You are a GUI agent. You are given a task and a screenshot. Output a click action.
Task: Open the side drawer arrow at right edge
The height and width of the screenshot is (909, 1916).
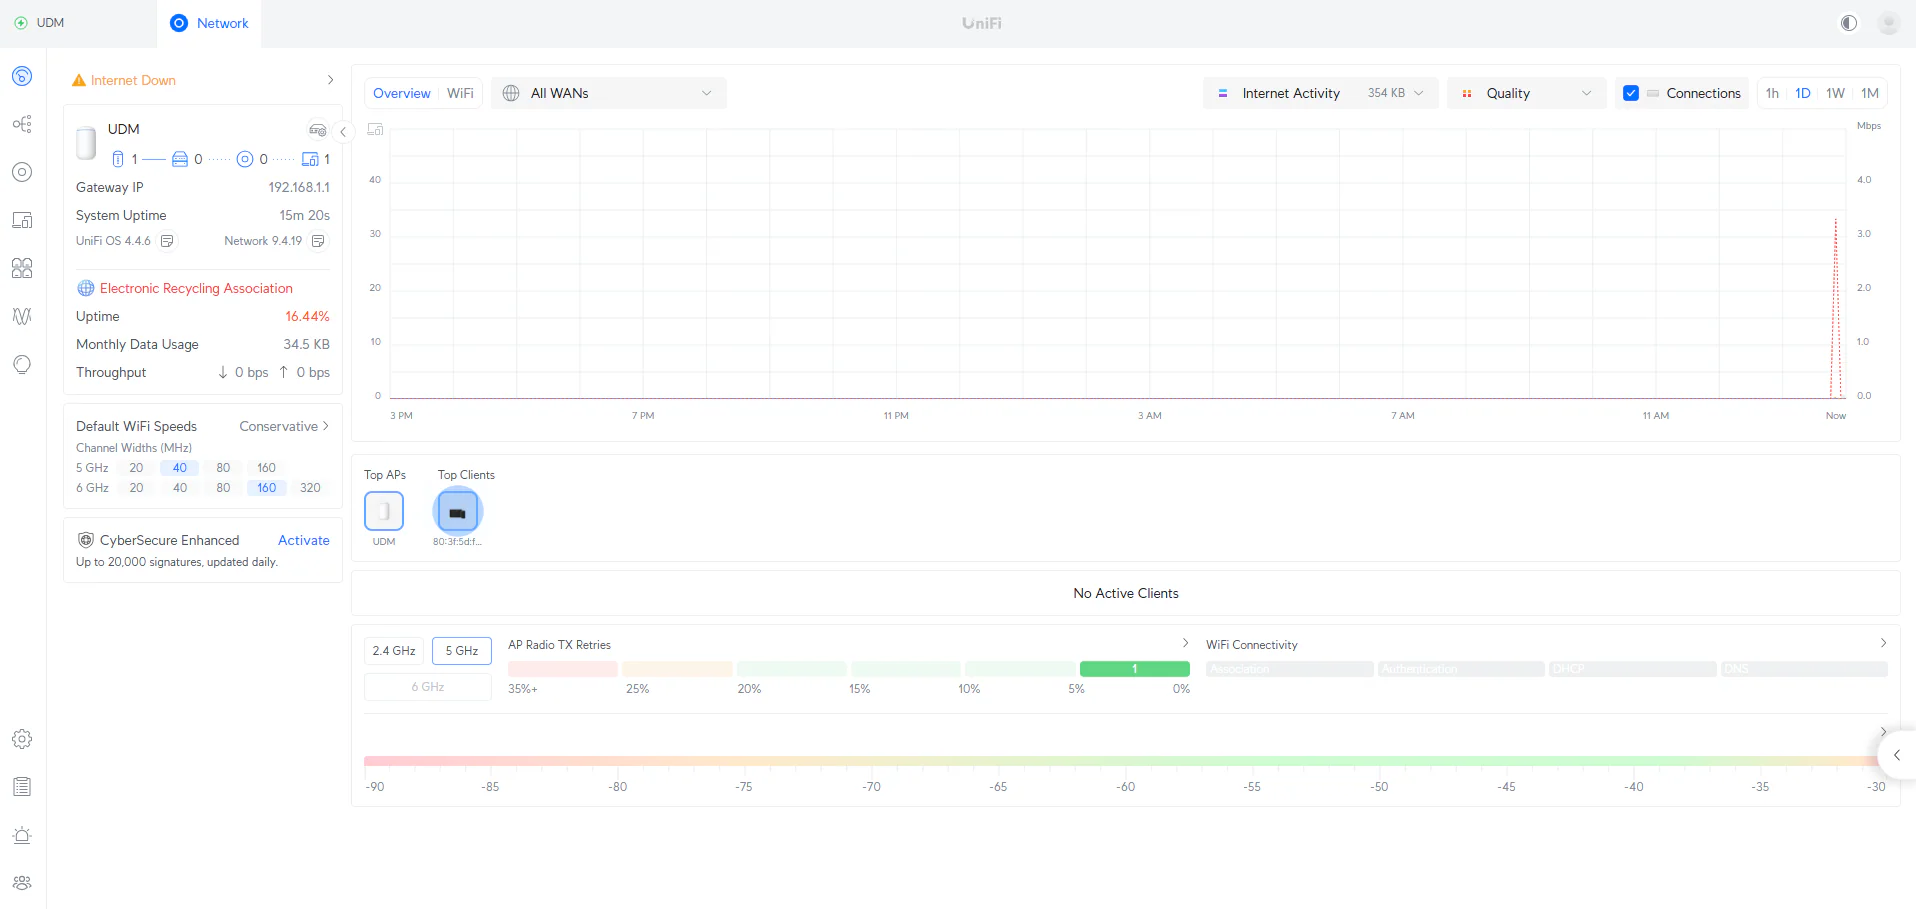(1897, 755)
